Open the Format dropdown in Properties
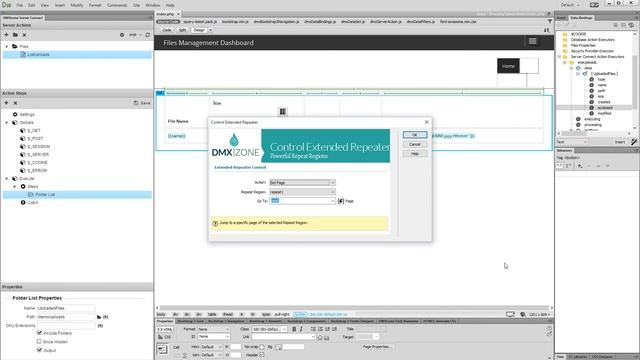This screenshot has width=640, height=360. point(213,329)
